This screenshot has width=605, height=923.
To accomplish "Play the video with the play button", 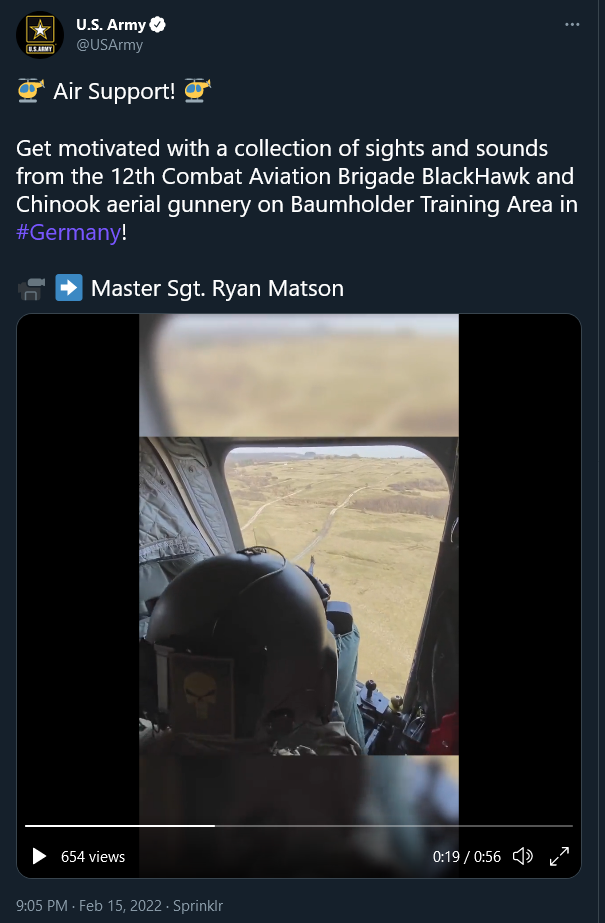I will tap(39, 856).
